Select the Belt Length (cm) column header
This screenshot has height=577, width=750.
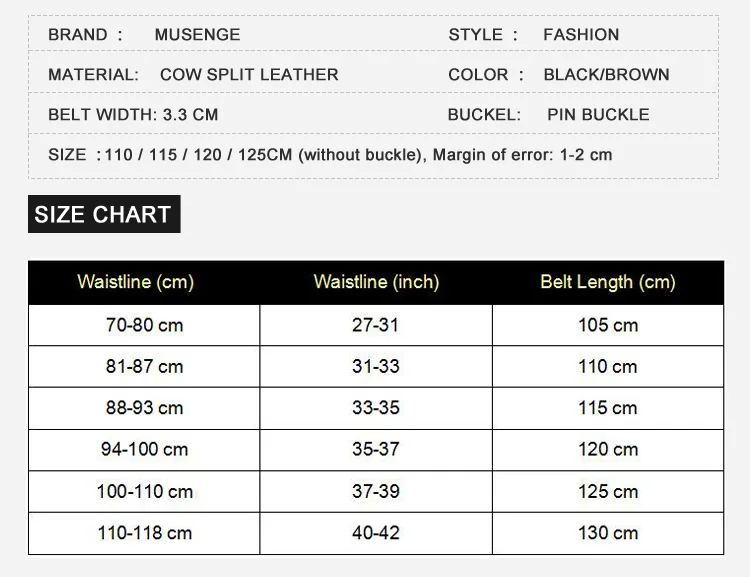608,282
